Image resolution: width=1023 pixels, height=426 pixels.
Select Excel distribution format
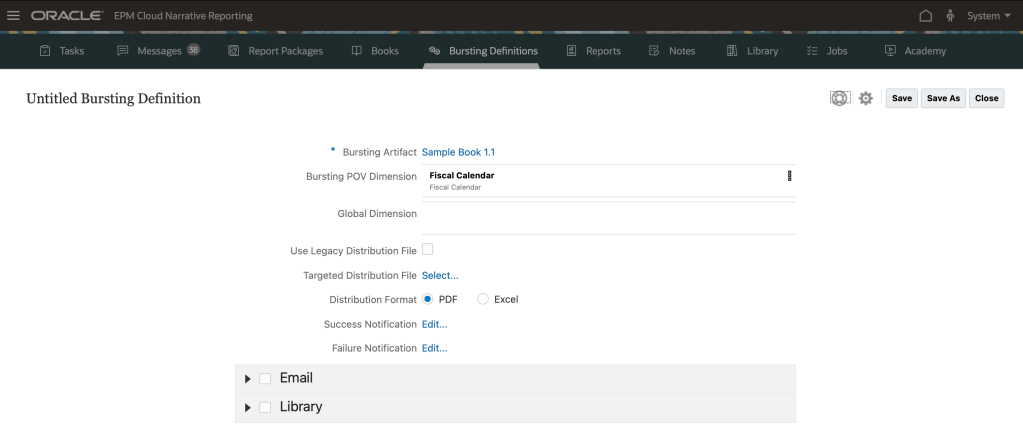tap(484, 299)
